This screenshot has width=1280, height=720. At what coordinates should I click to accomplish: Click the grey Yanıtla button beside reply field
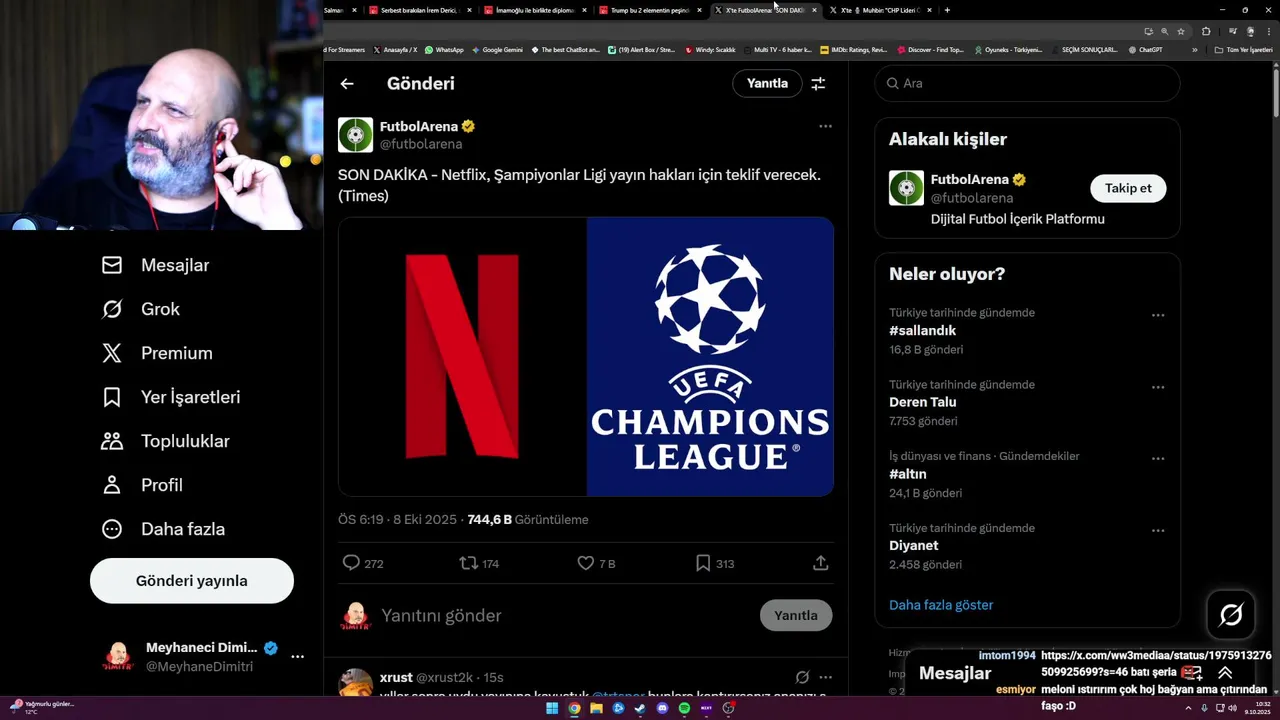[796, 615]
